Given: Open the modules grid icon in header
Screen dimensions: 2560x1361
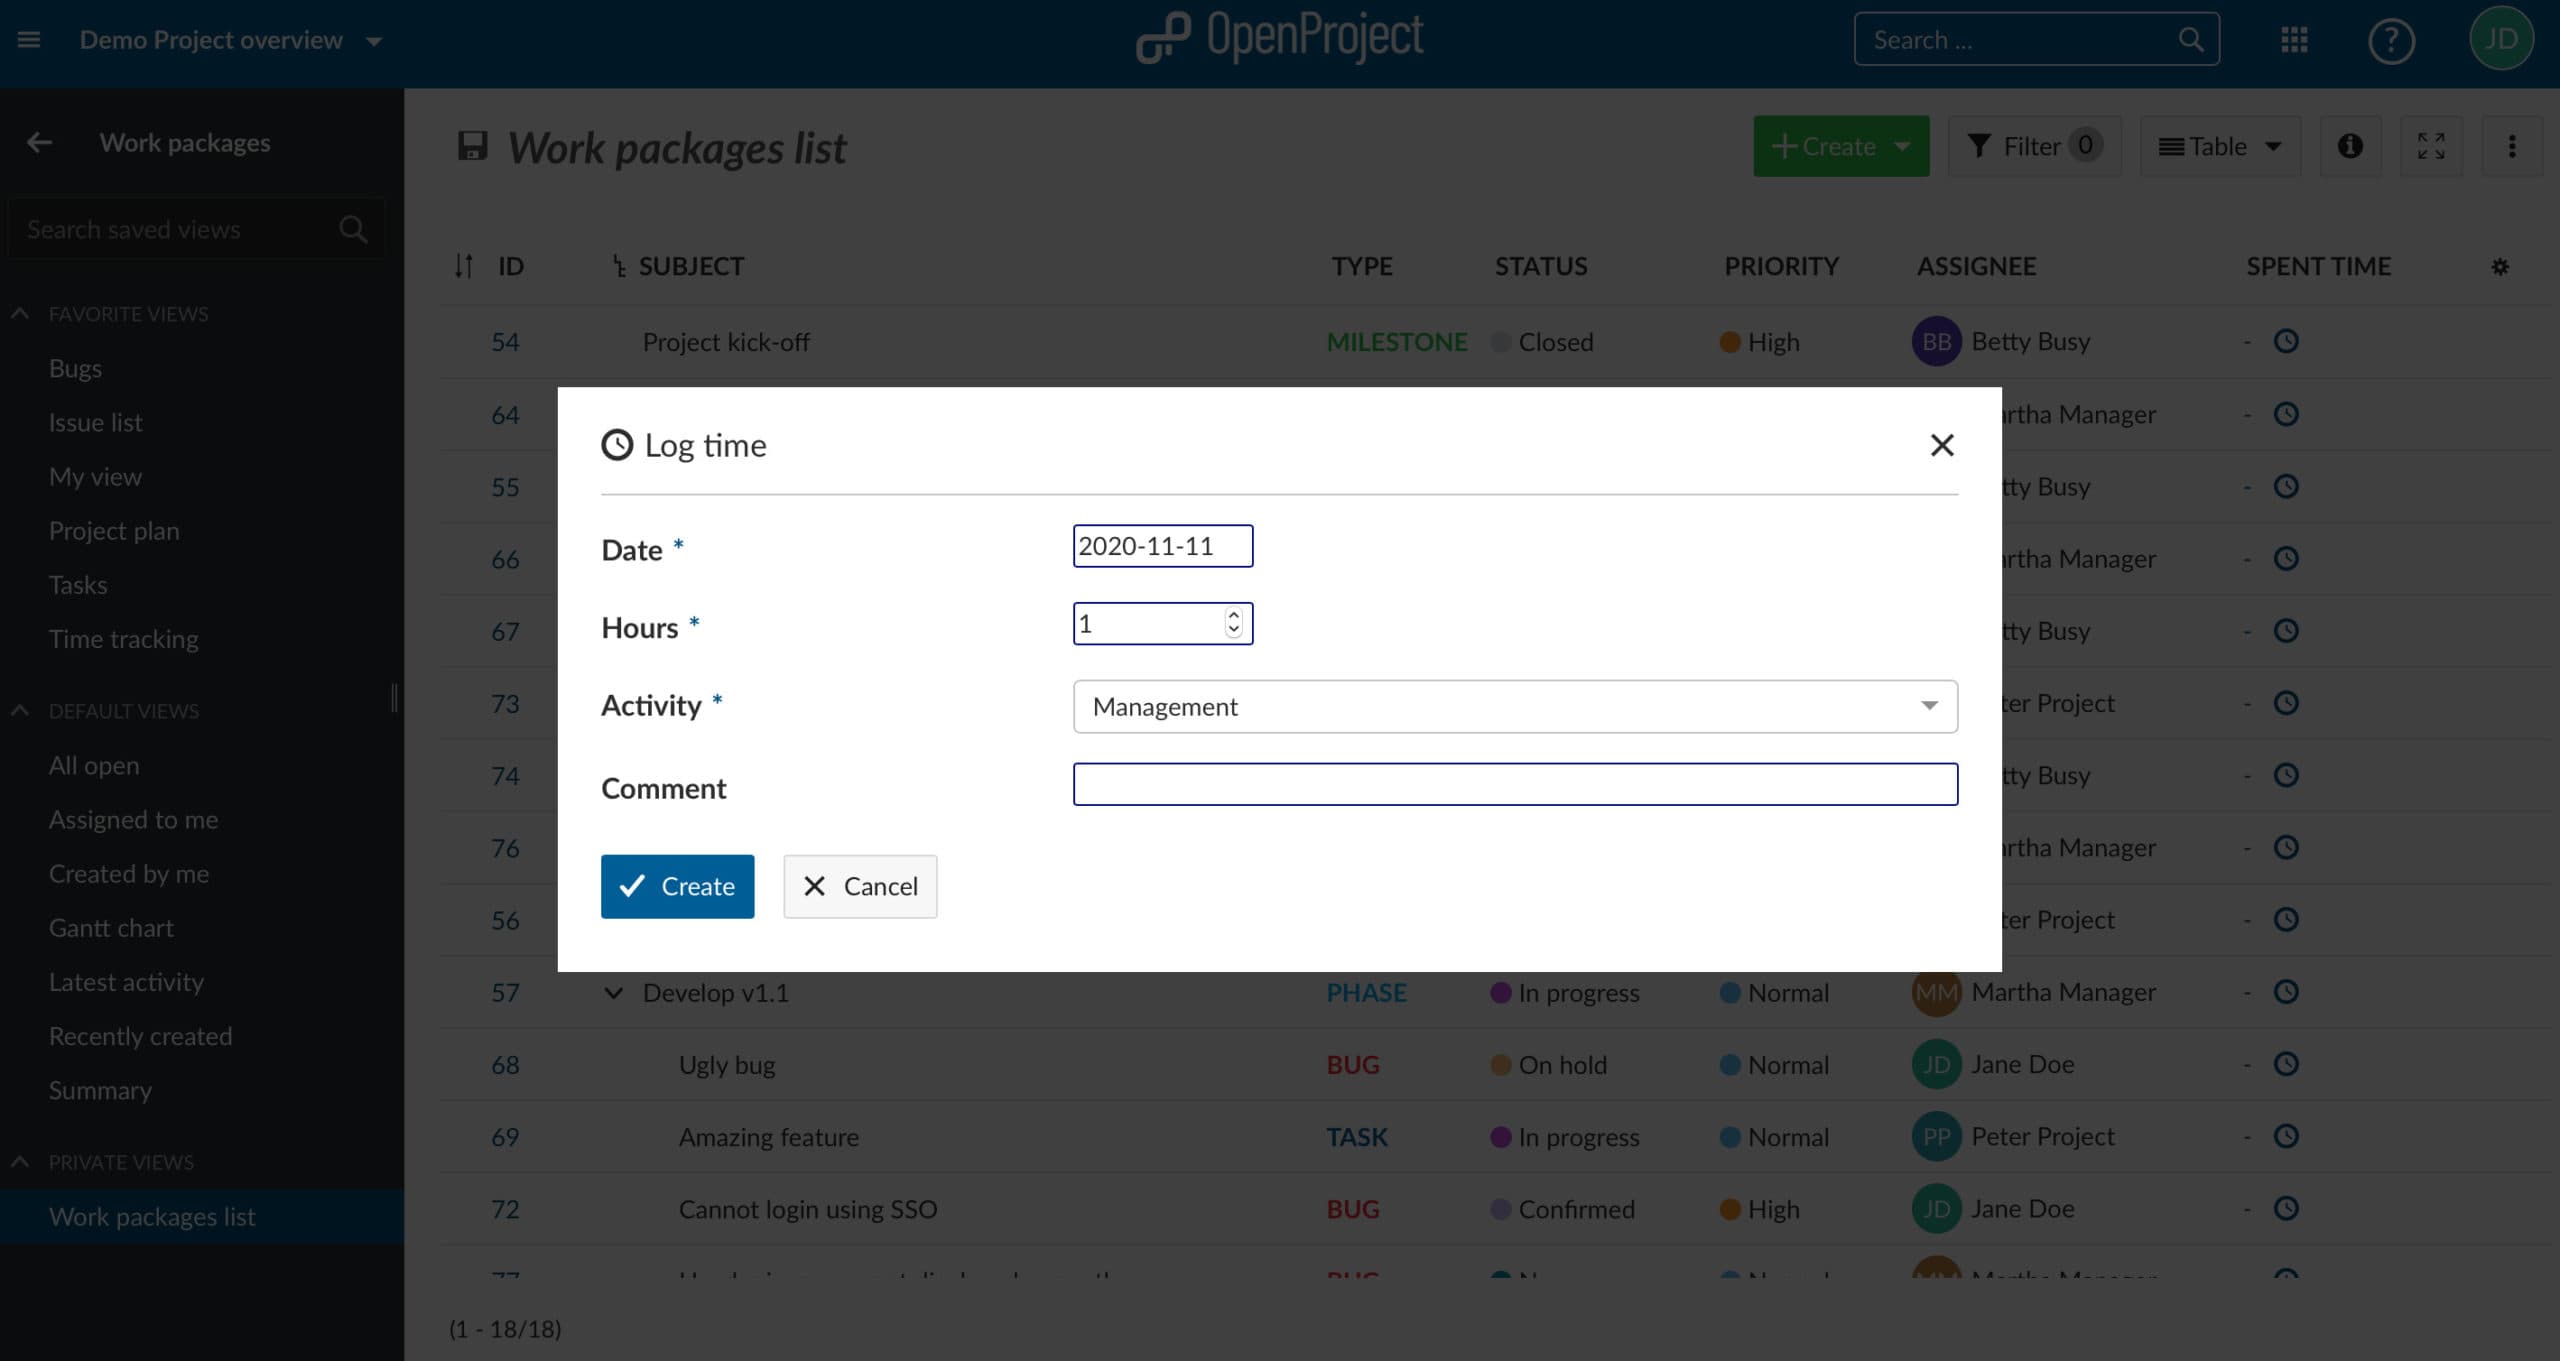Looking at the screenshot, I should [x=2294, y=40].
